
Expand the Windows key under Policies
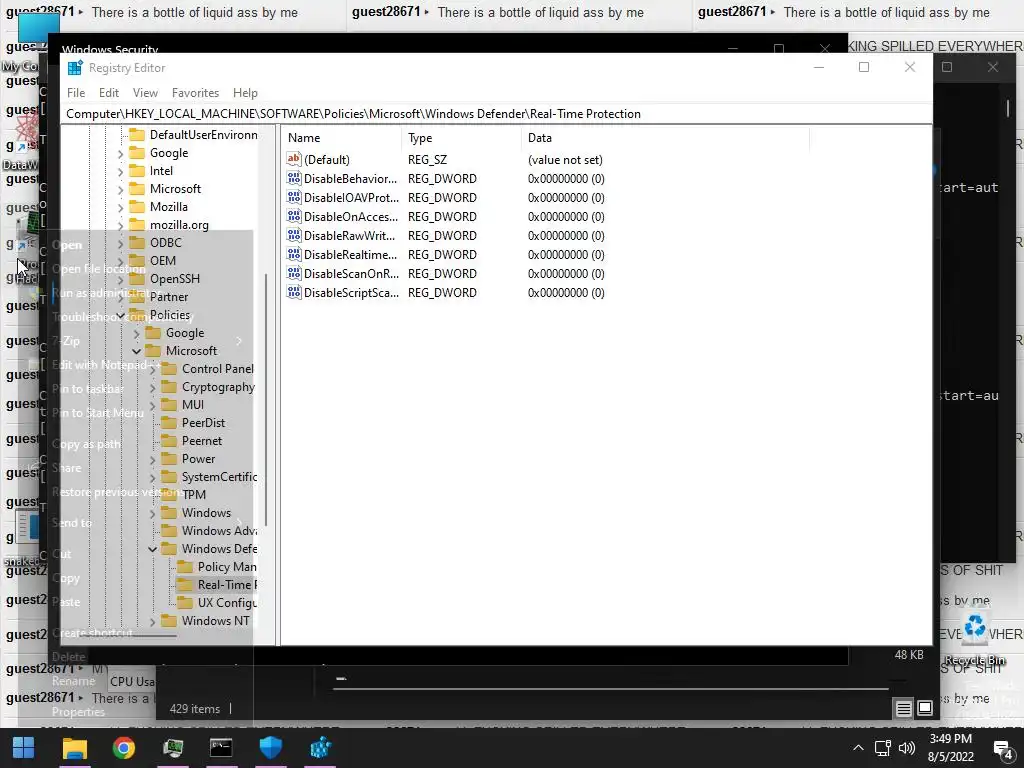152,513
